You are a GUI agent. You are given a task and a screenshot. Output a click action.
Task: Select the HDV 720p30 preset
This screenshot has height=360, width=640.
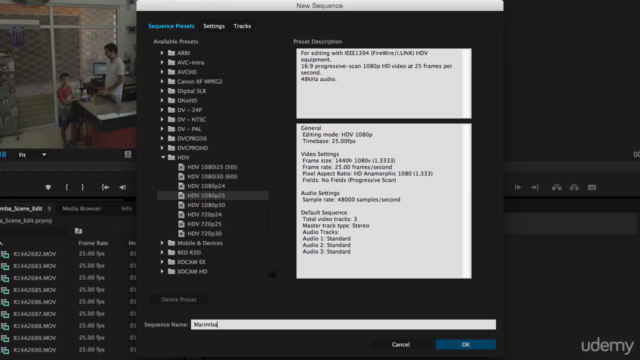pyautogui.click(x=204, y=233)
